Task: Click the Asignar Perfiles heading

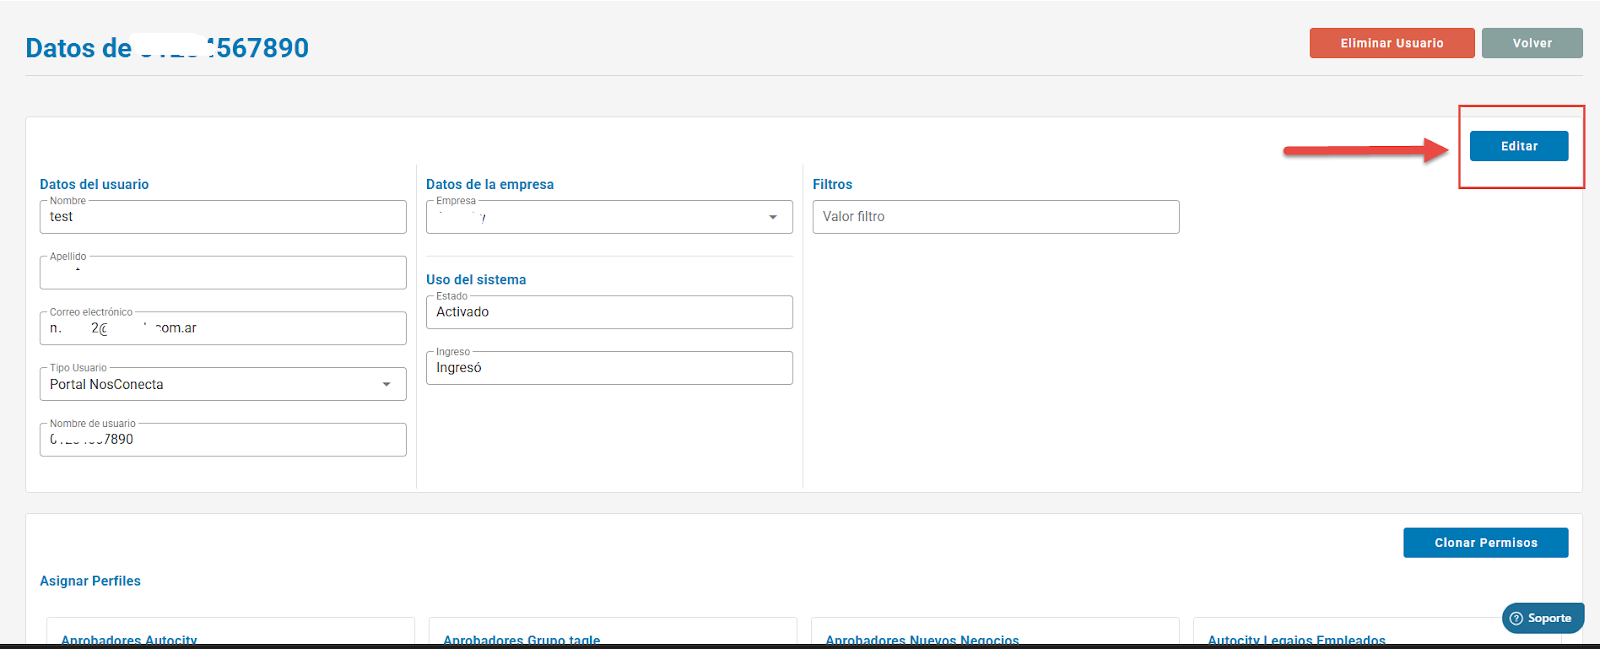Action: coord(90,581)
